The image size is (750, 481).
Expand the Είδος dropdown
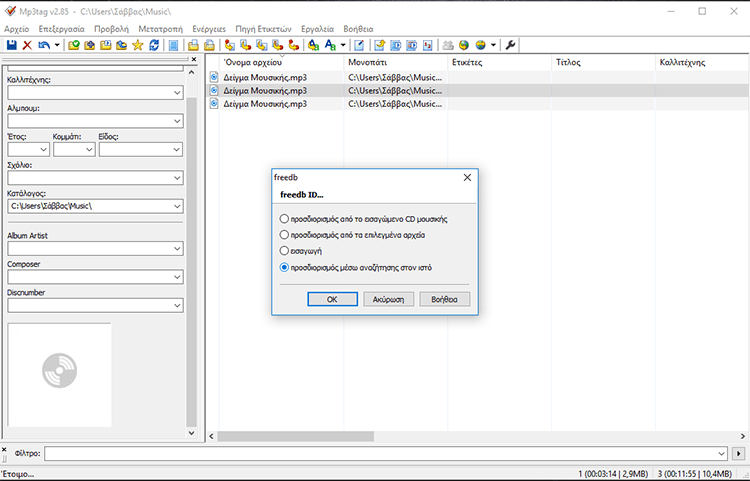coord(177,150)
